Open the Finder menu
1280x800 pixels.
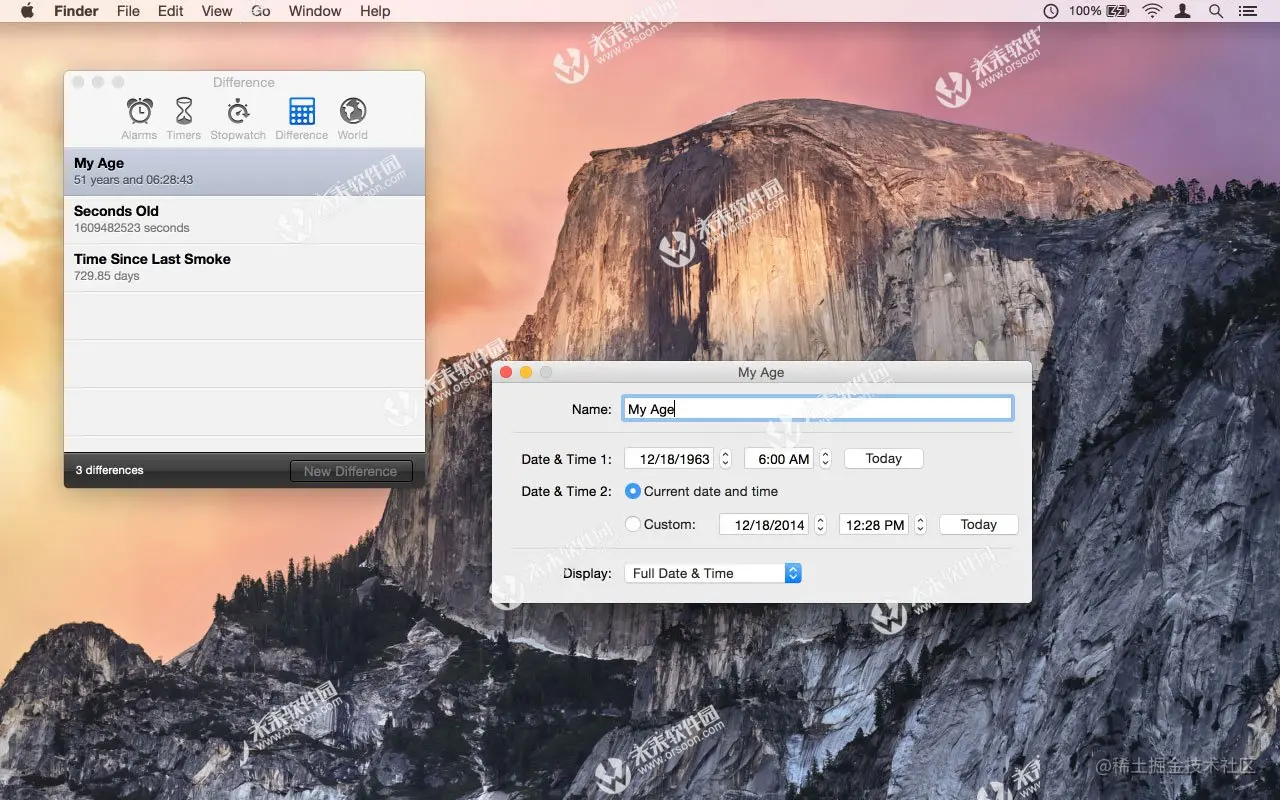(x=76, y=11)
